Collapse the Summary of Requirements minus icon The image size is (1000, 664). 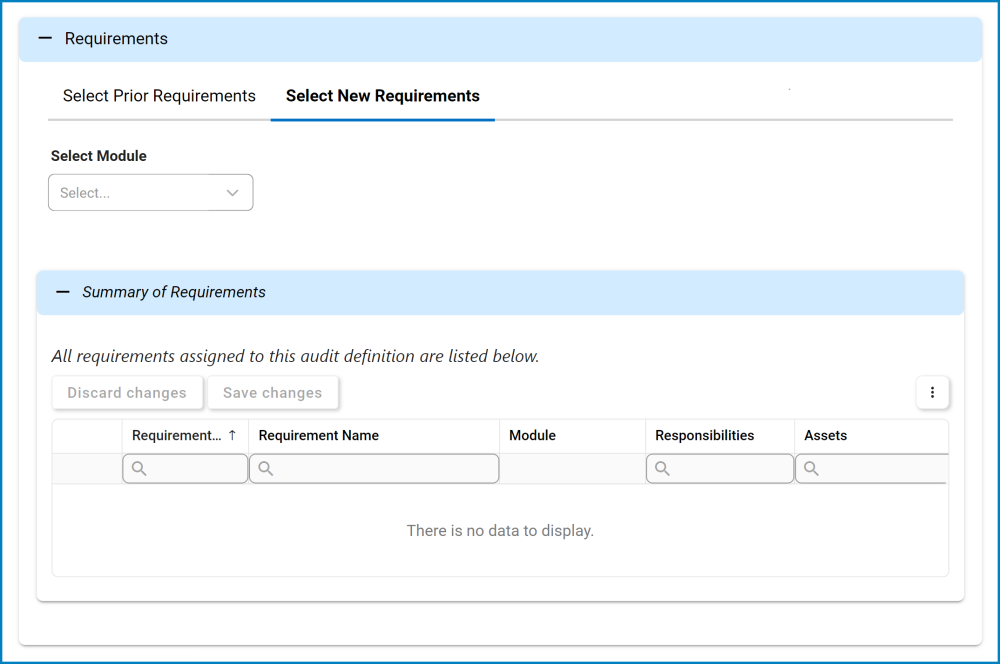pyautogui.click(x=63, y=292)
